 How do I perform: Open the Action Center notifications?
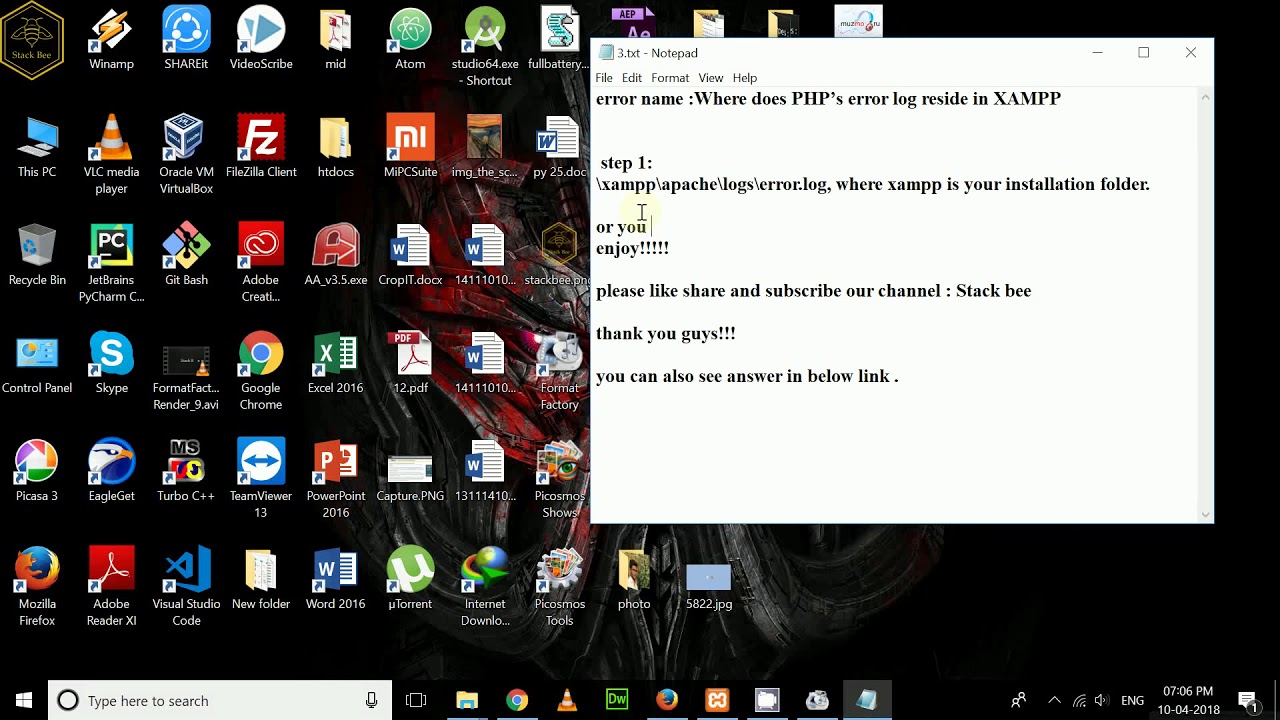click(x=1248, y=700)
